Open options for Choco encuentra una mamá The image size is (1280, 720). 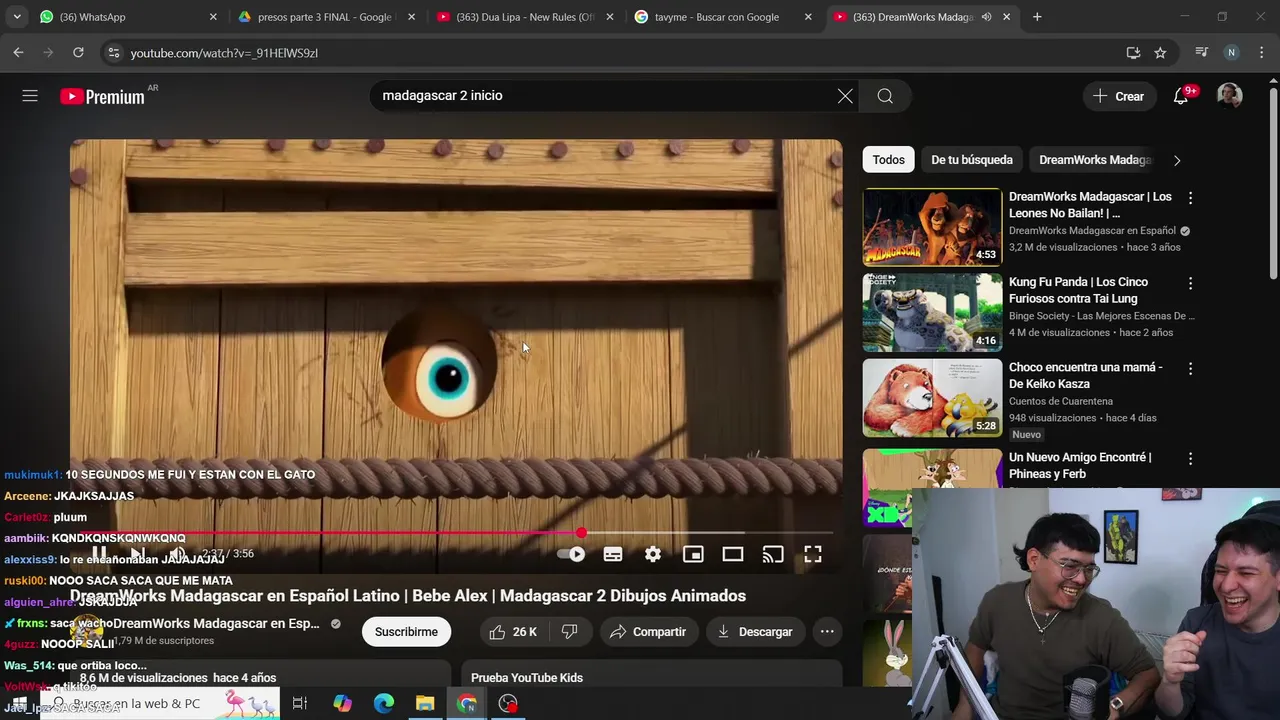[1190, 368]
